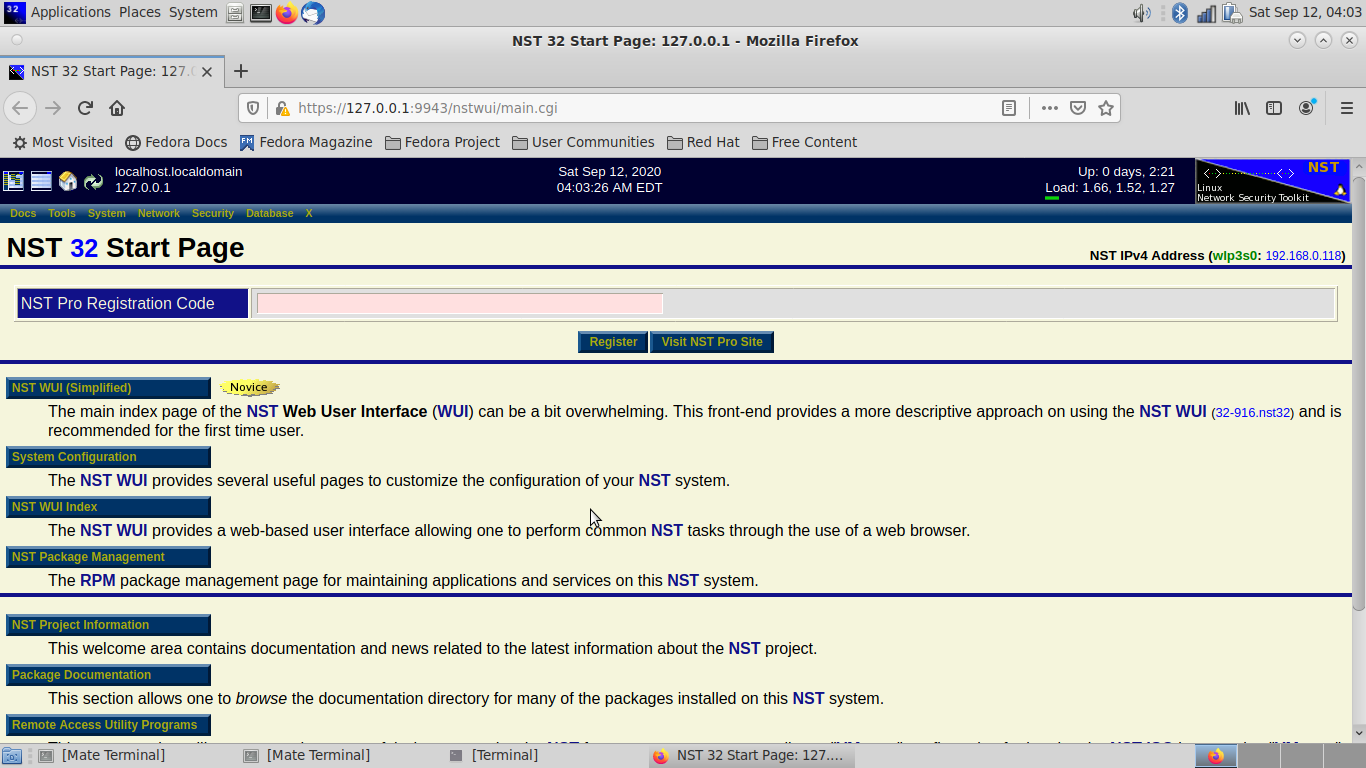This screenshot has height=768, width=1366.
Task: Open the Firefox home page
Action: (x=117, y=108)
